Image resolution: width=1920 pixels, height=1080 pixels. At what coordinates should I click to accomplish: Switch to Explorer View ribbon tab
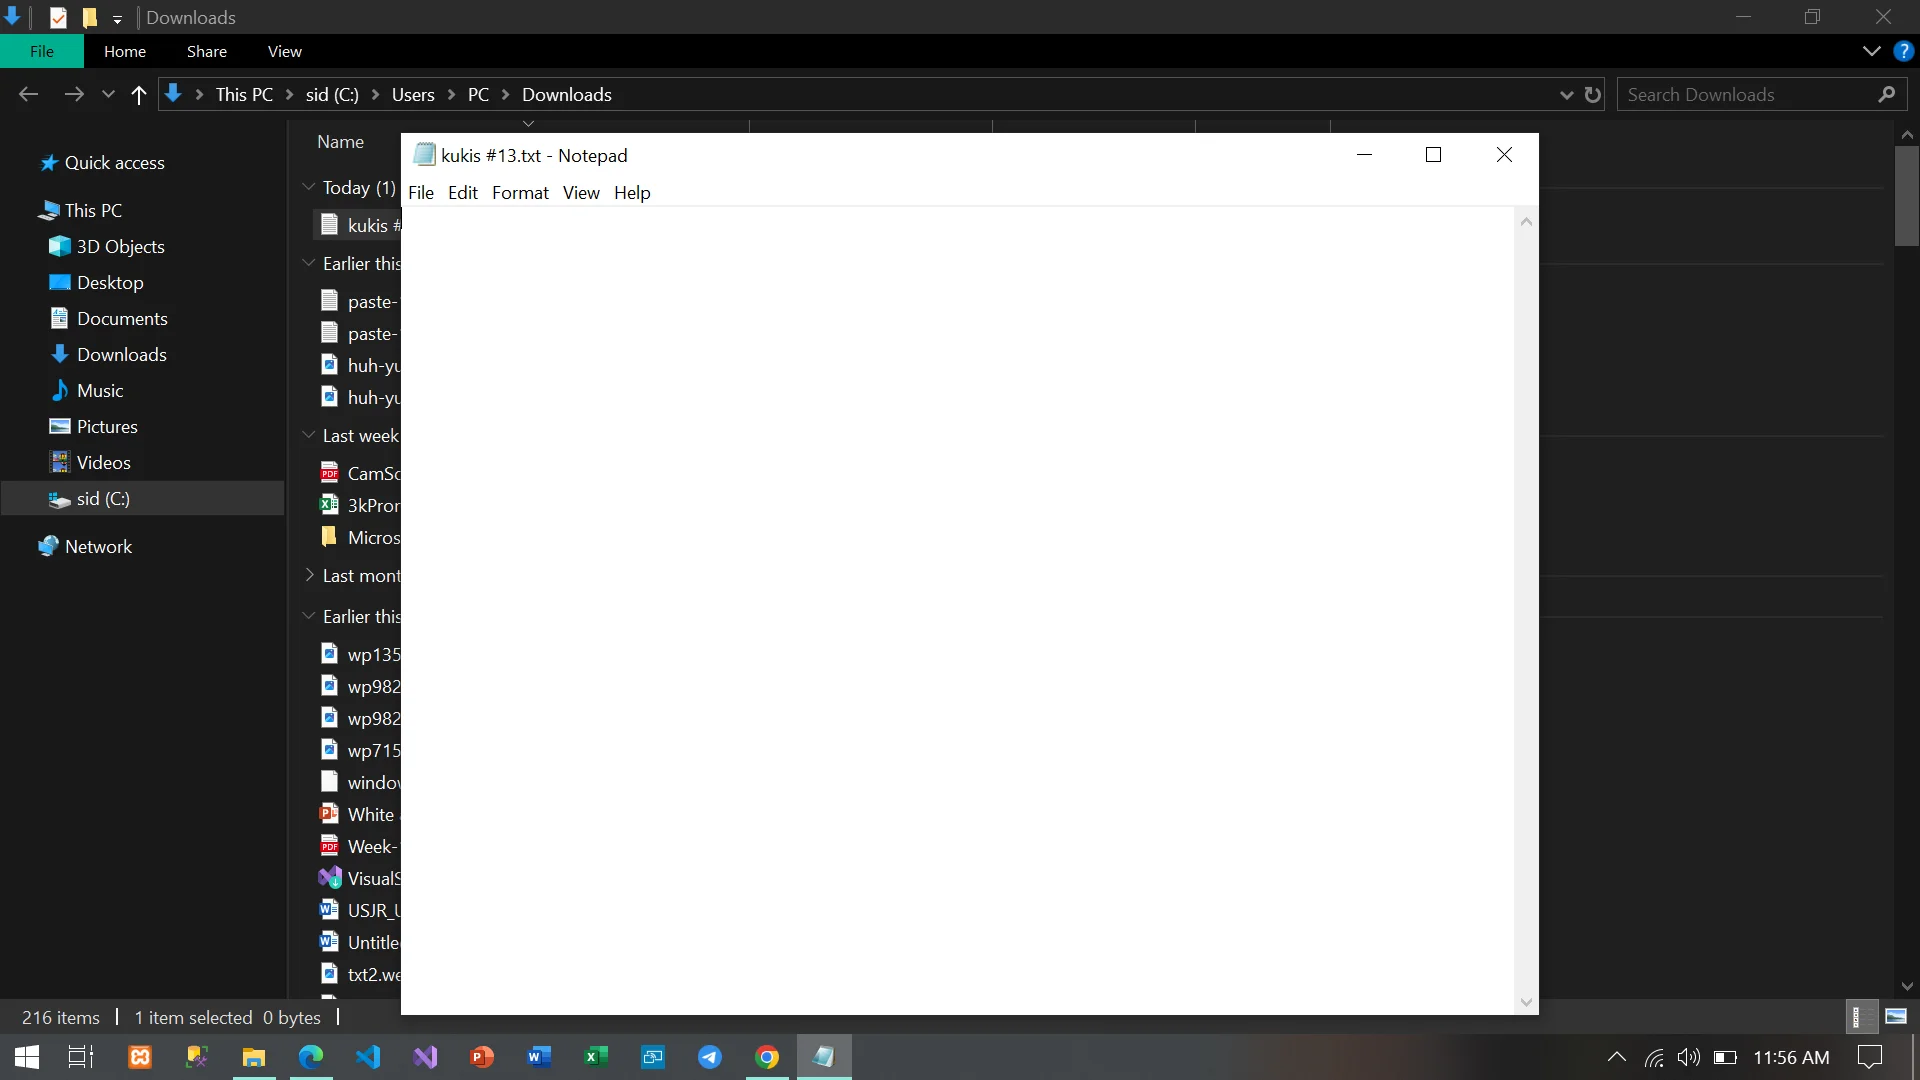(x=285, y=51)
